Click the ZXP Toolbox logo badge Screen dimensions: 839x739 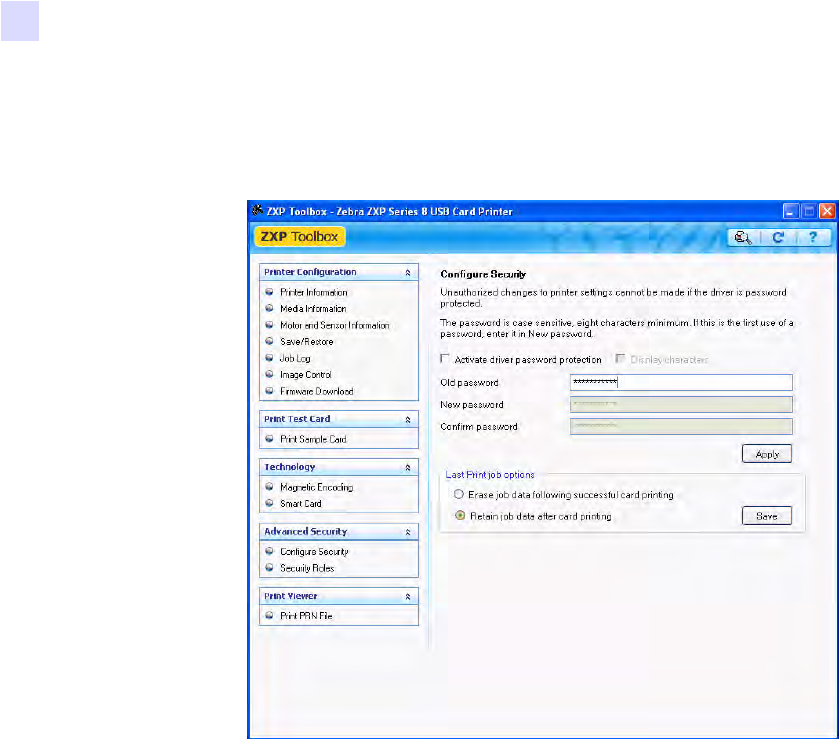coord(300,237)
